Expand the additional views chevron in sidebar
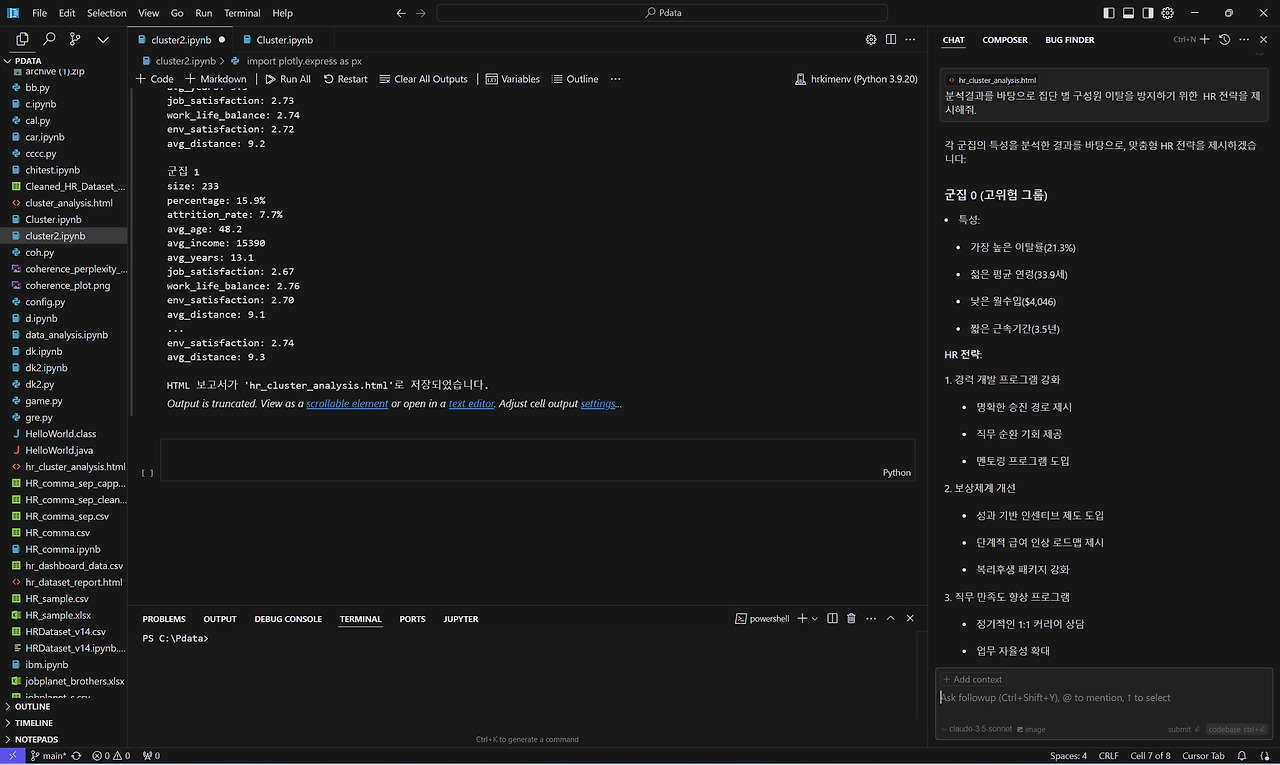 [102, 40]
